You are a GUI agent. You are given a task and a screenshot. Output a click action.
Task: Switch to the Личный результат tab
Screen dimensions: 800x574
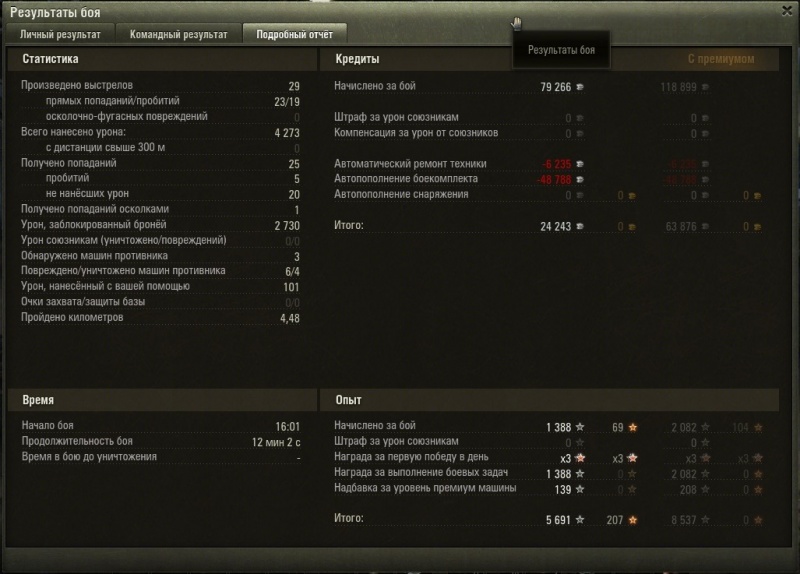[60, 34]
